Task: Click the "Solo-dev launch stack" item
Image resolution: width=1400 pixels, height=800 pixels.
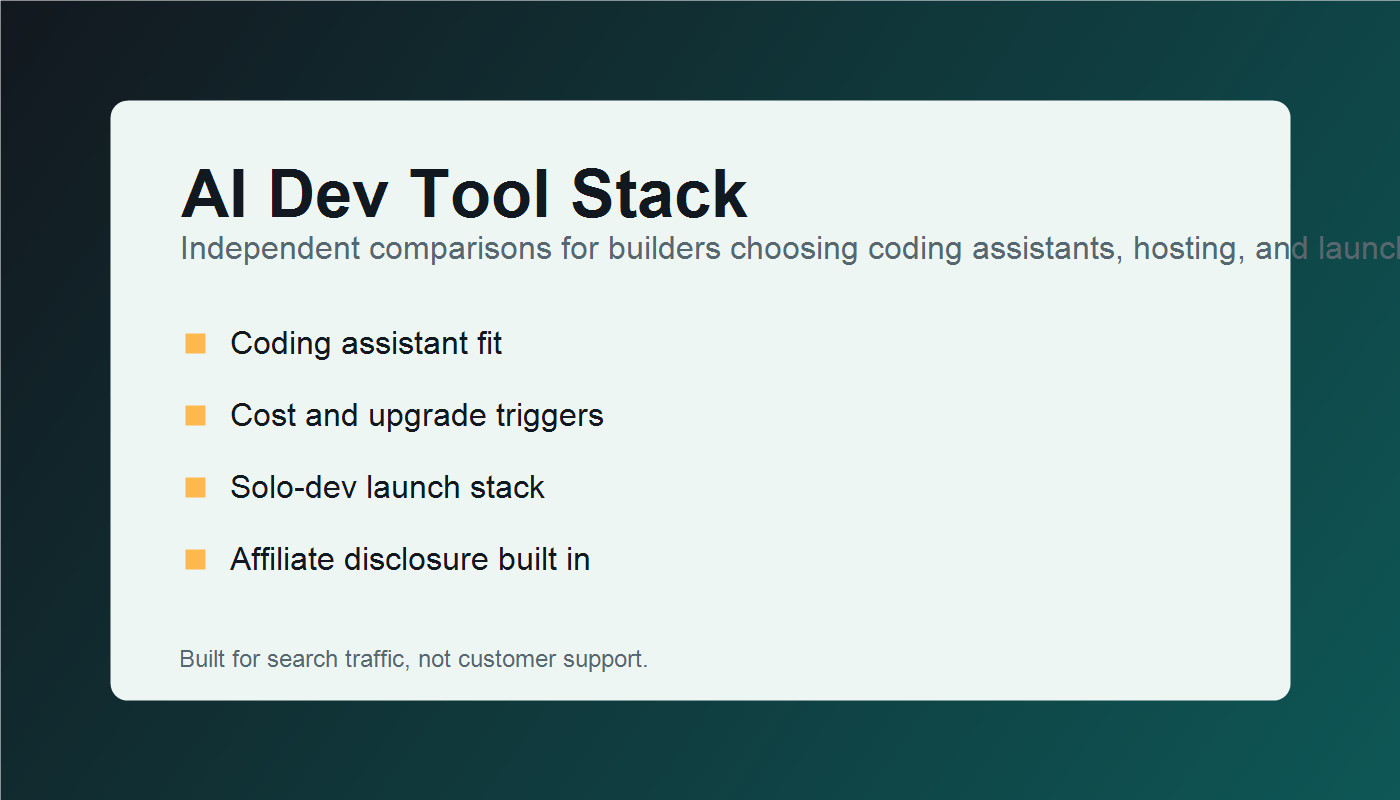Action: [387, 487]
